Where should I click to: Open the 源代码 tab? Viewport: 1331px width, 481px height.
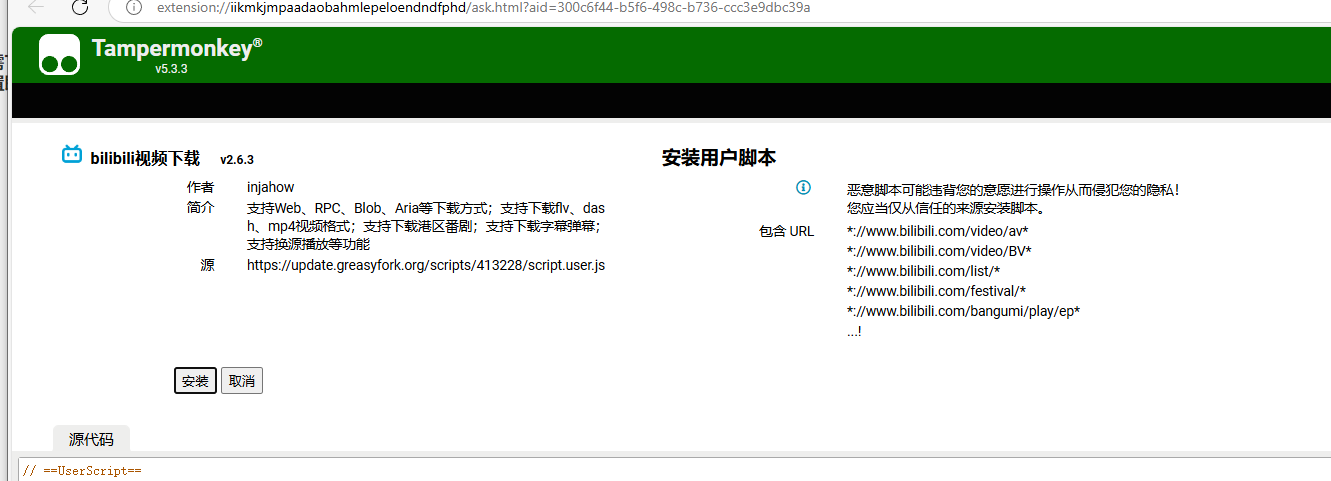pos(91,439)
